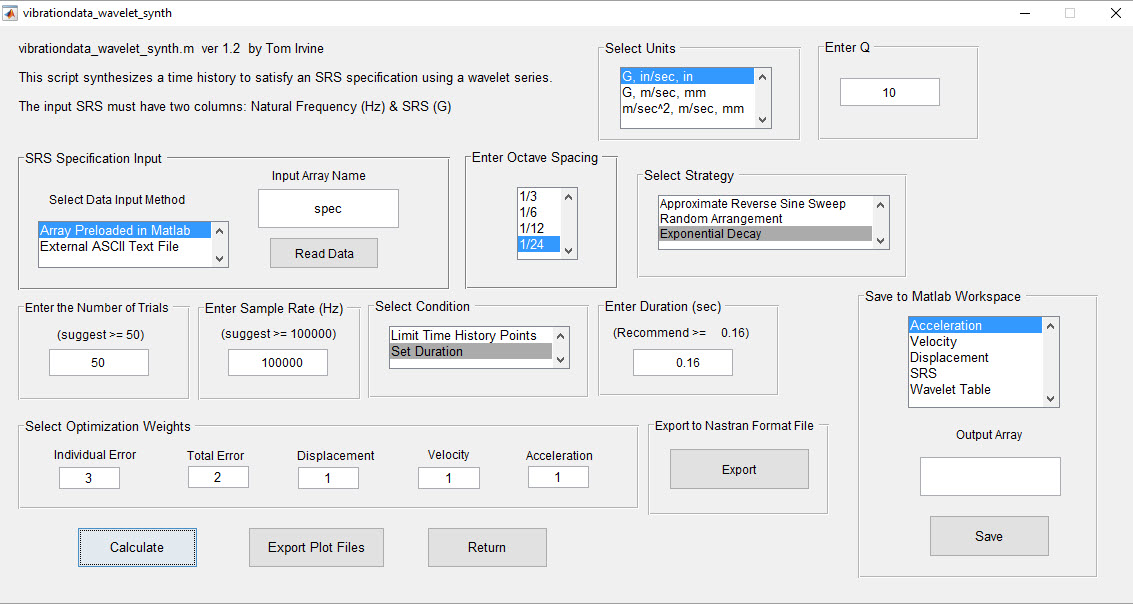Screen dimensions: 1133x604
Task: Choose 1/12 octave spacing
Action: [532, 228]
